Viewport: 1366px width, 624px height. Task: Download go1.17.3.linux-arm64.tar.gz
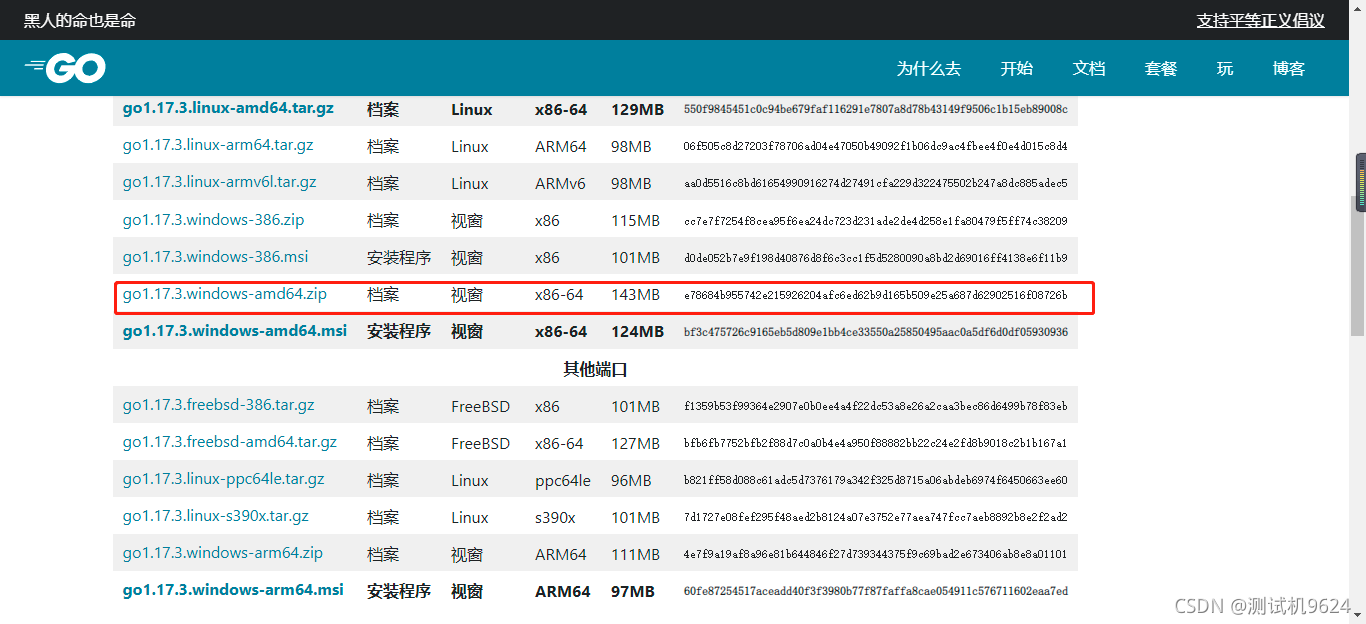(218, 145)
